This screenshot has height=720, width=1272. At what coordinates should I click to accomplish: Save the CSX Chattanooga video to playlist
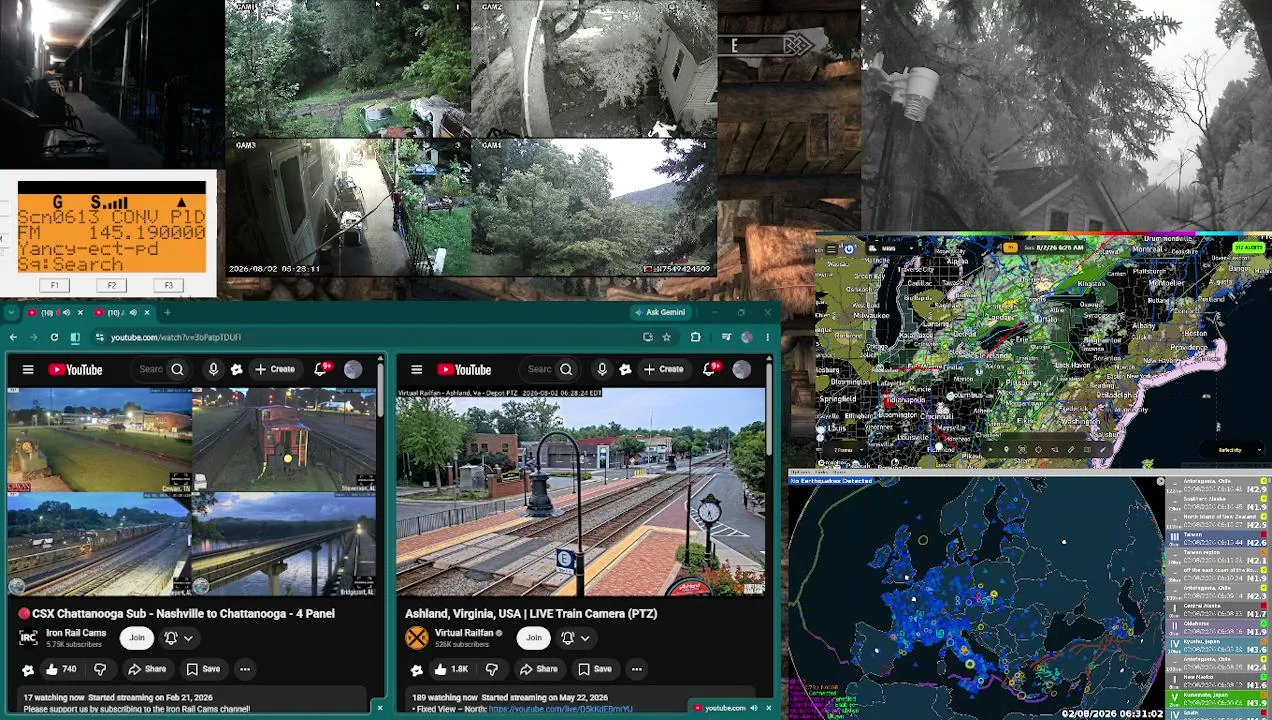coord(202,669)
